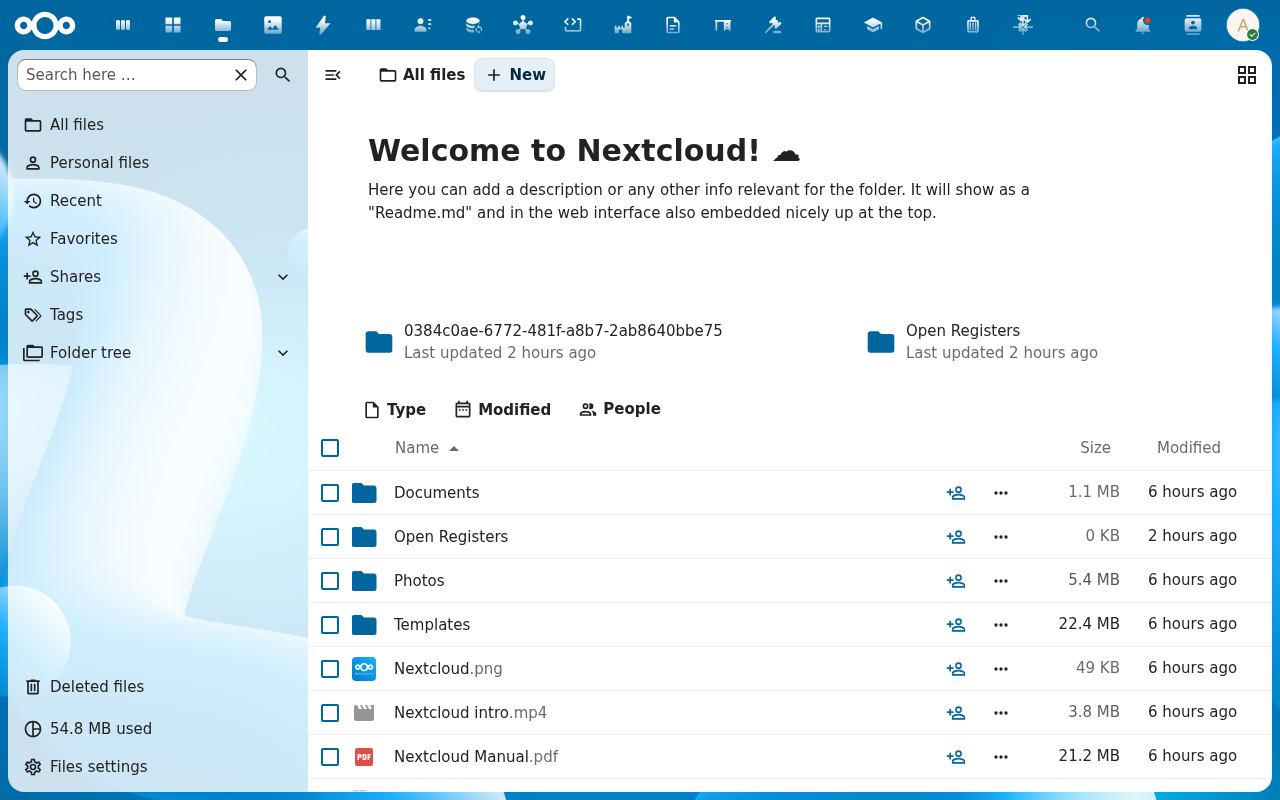This screenshot has height=800, width=1280.
Task: Open the four-square grid app icon
Action: click(x=173, y=25)
